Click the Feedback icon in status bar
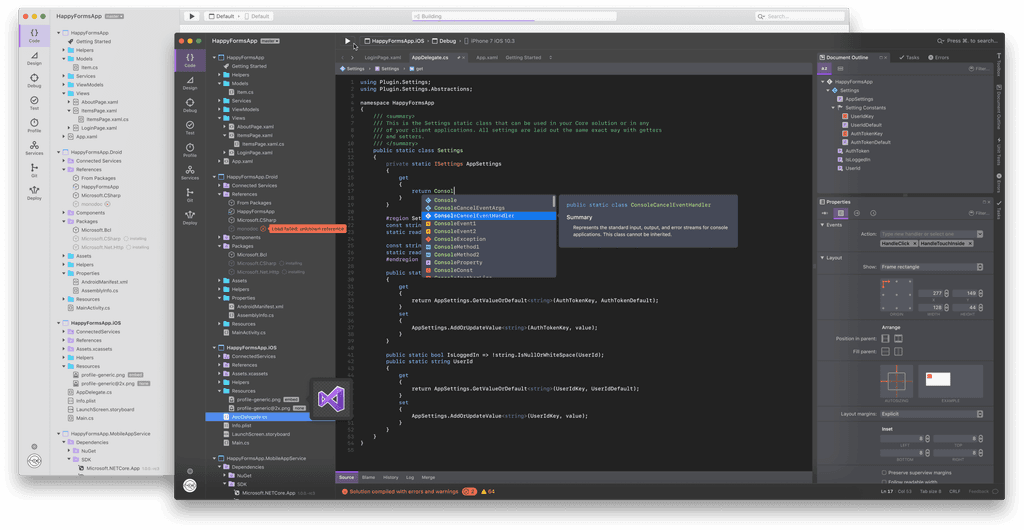 click(995, 491)
